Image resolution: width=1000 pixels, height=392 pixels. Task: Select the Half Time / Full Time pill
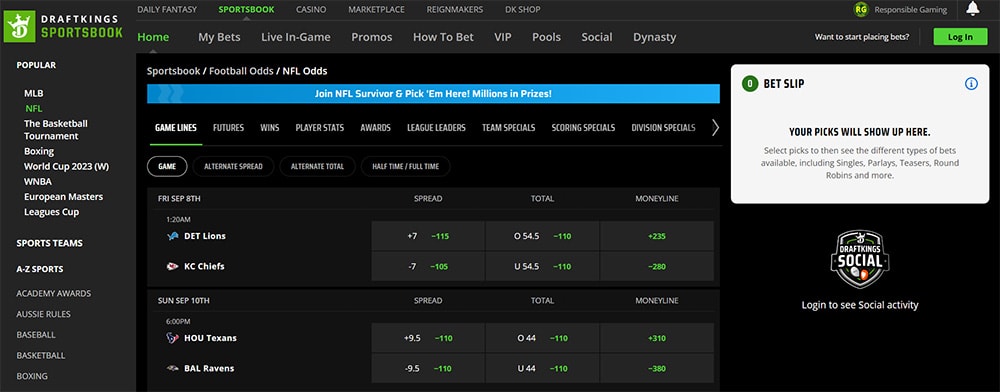406,166
